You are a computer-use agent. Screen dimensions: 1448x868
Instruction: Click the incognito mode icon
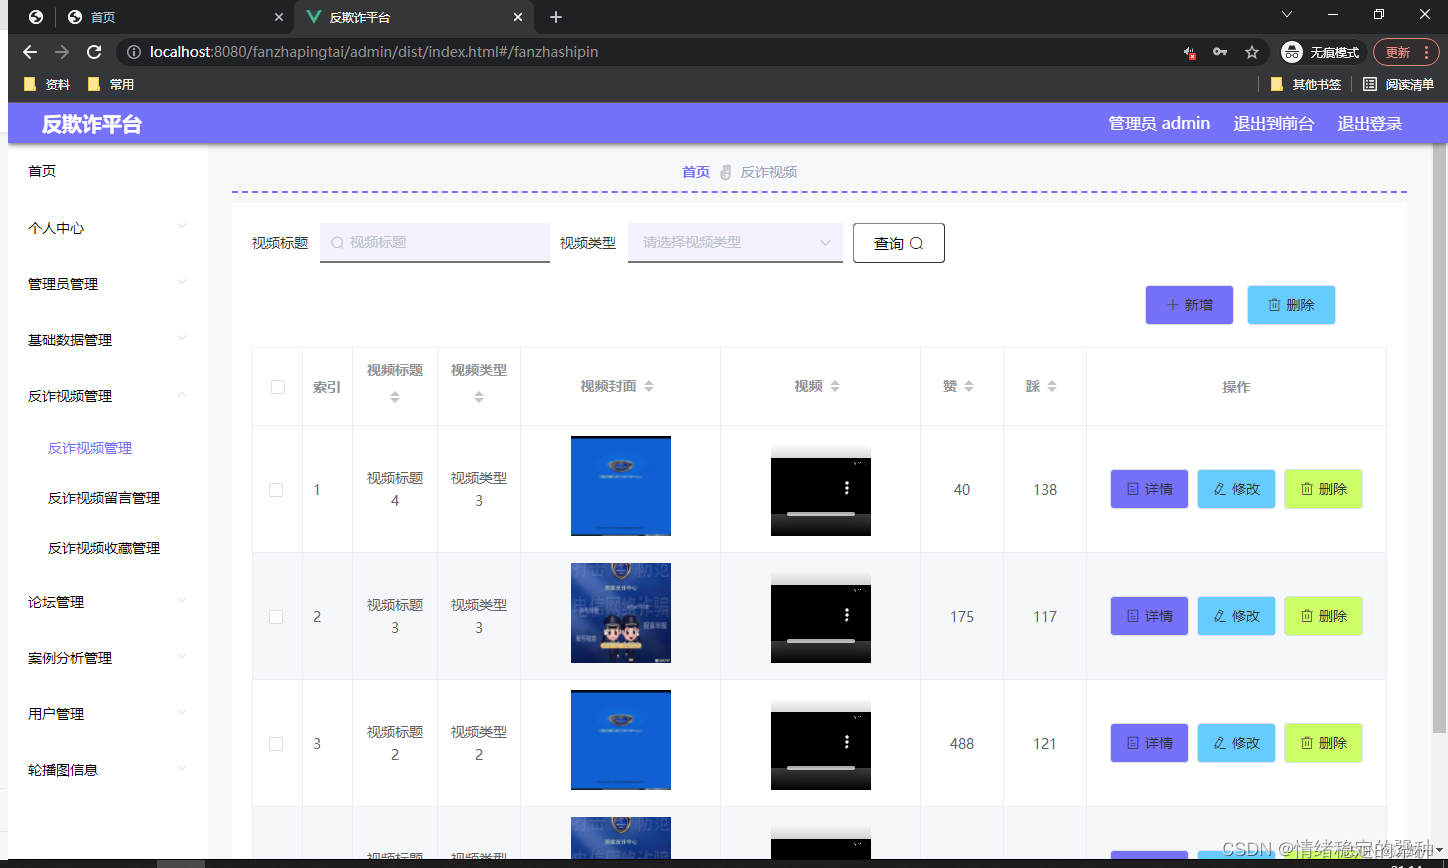(1292, 52)
